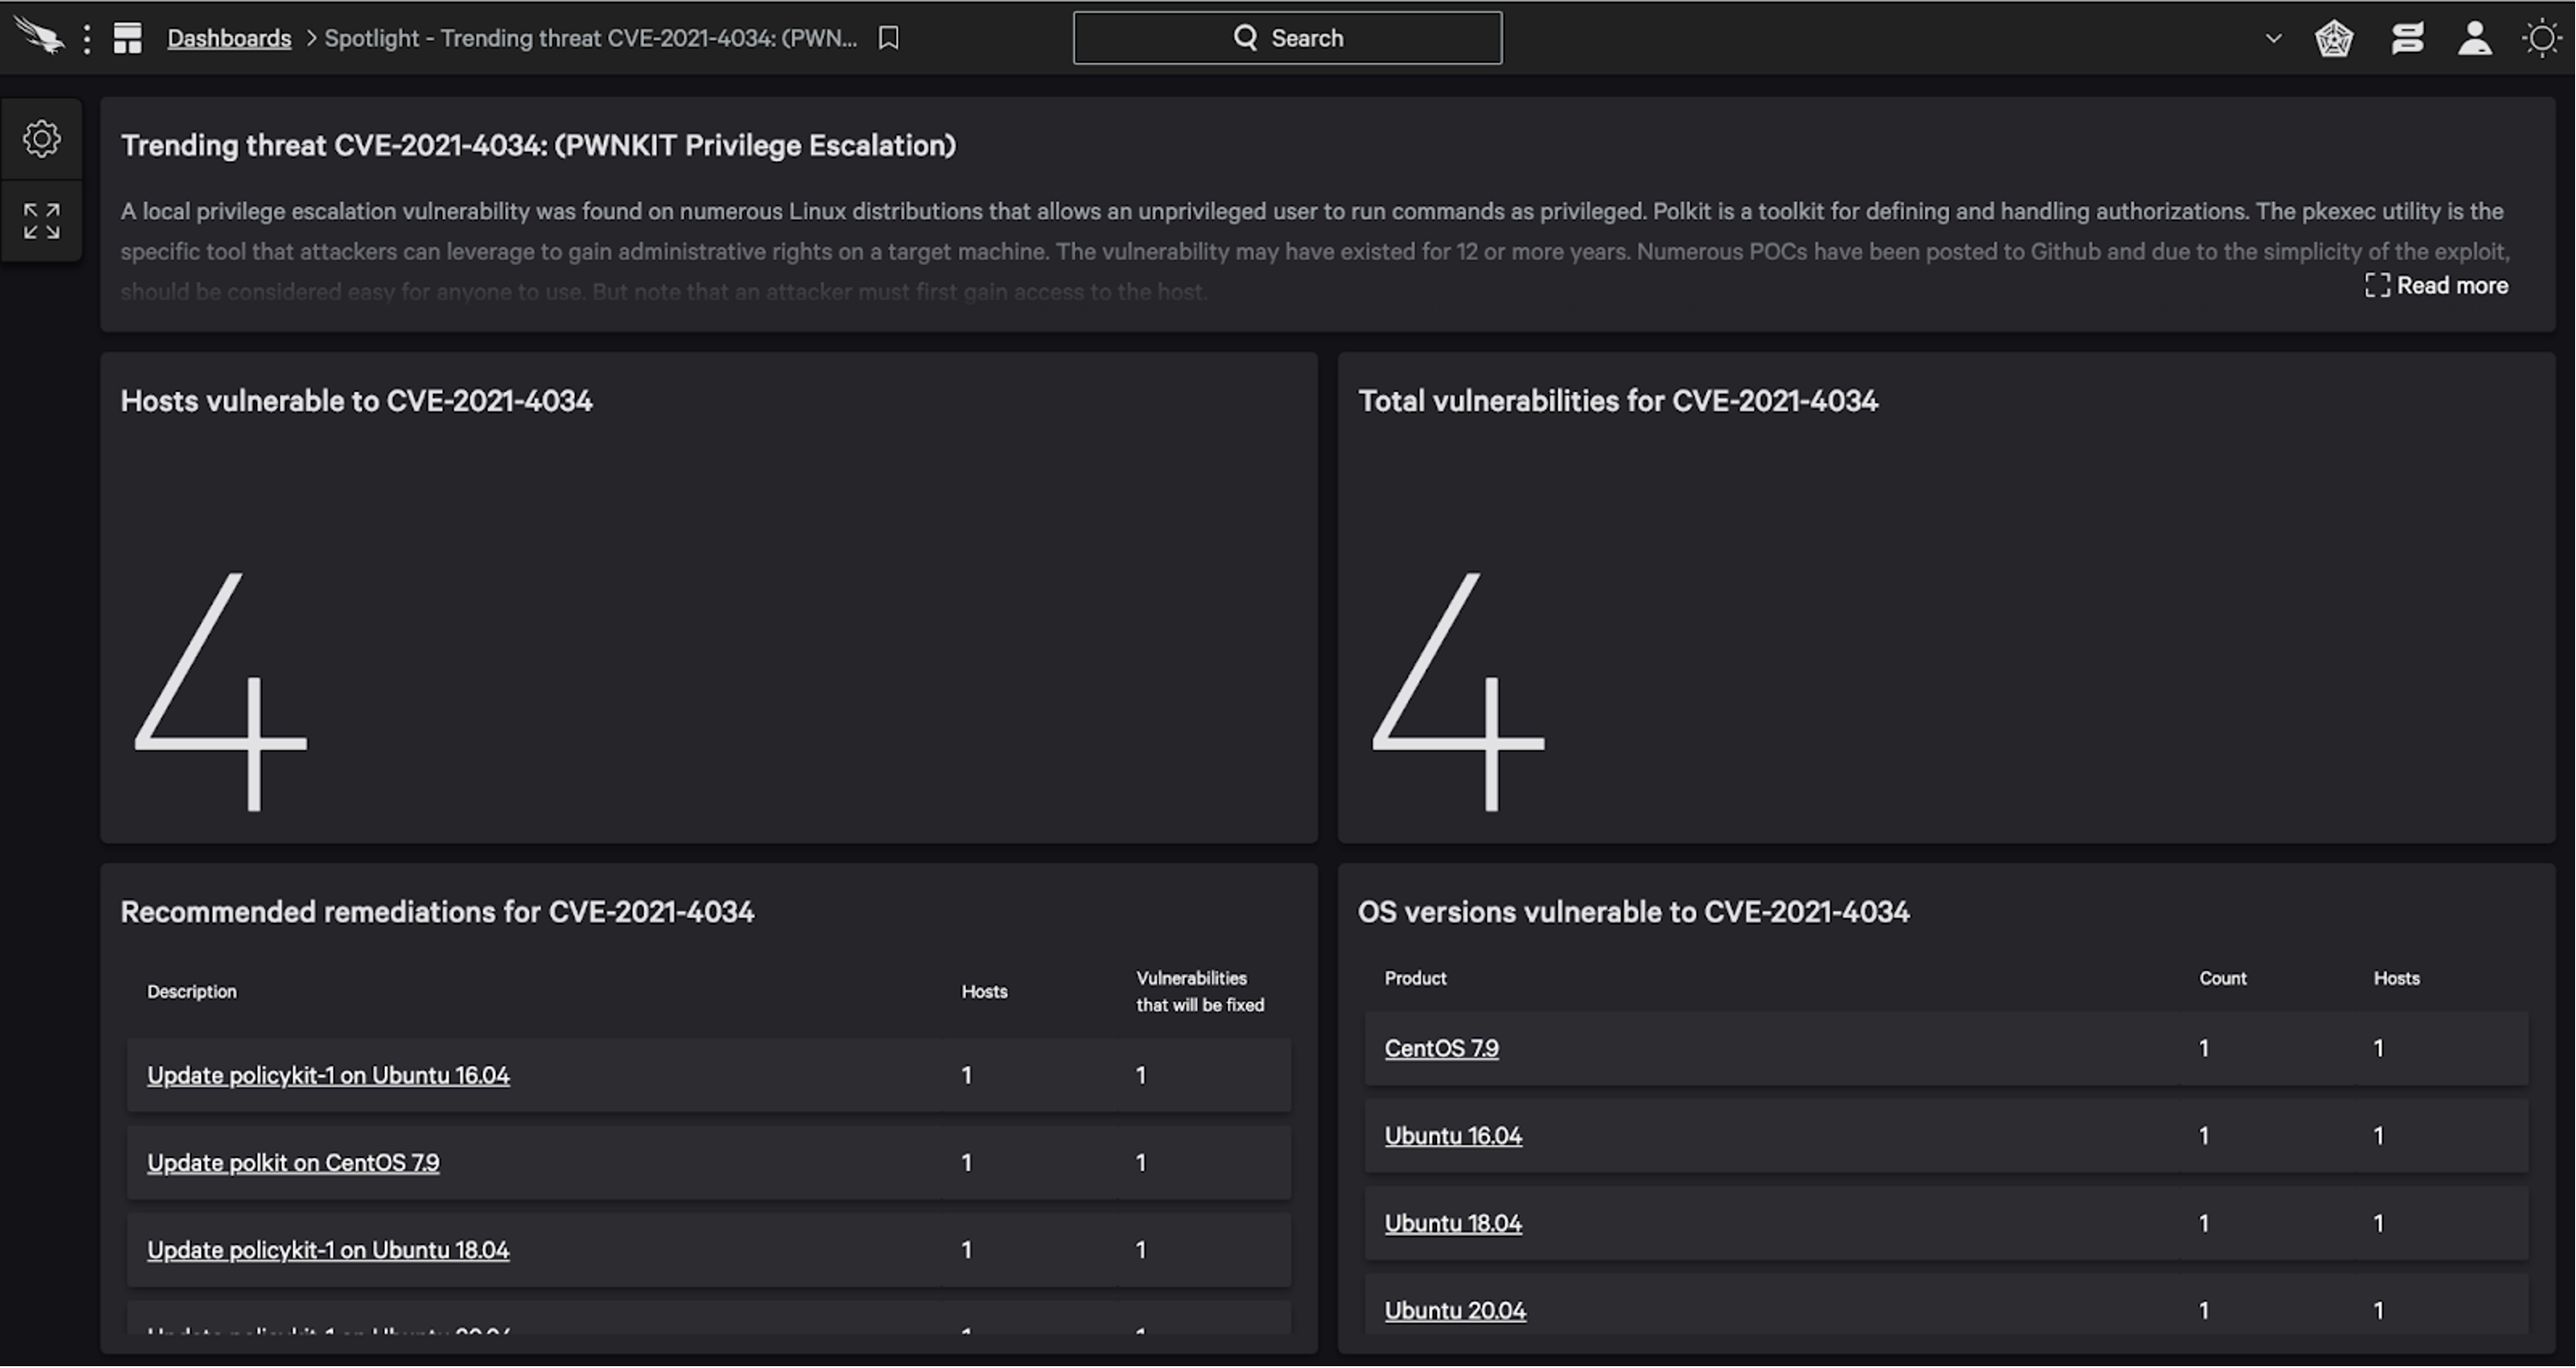Open the Ubuntu 20.04 product link
This screenshot has width=2576, height=1368.
(x=1455, y=1310)
